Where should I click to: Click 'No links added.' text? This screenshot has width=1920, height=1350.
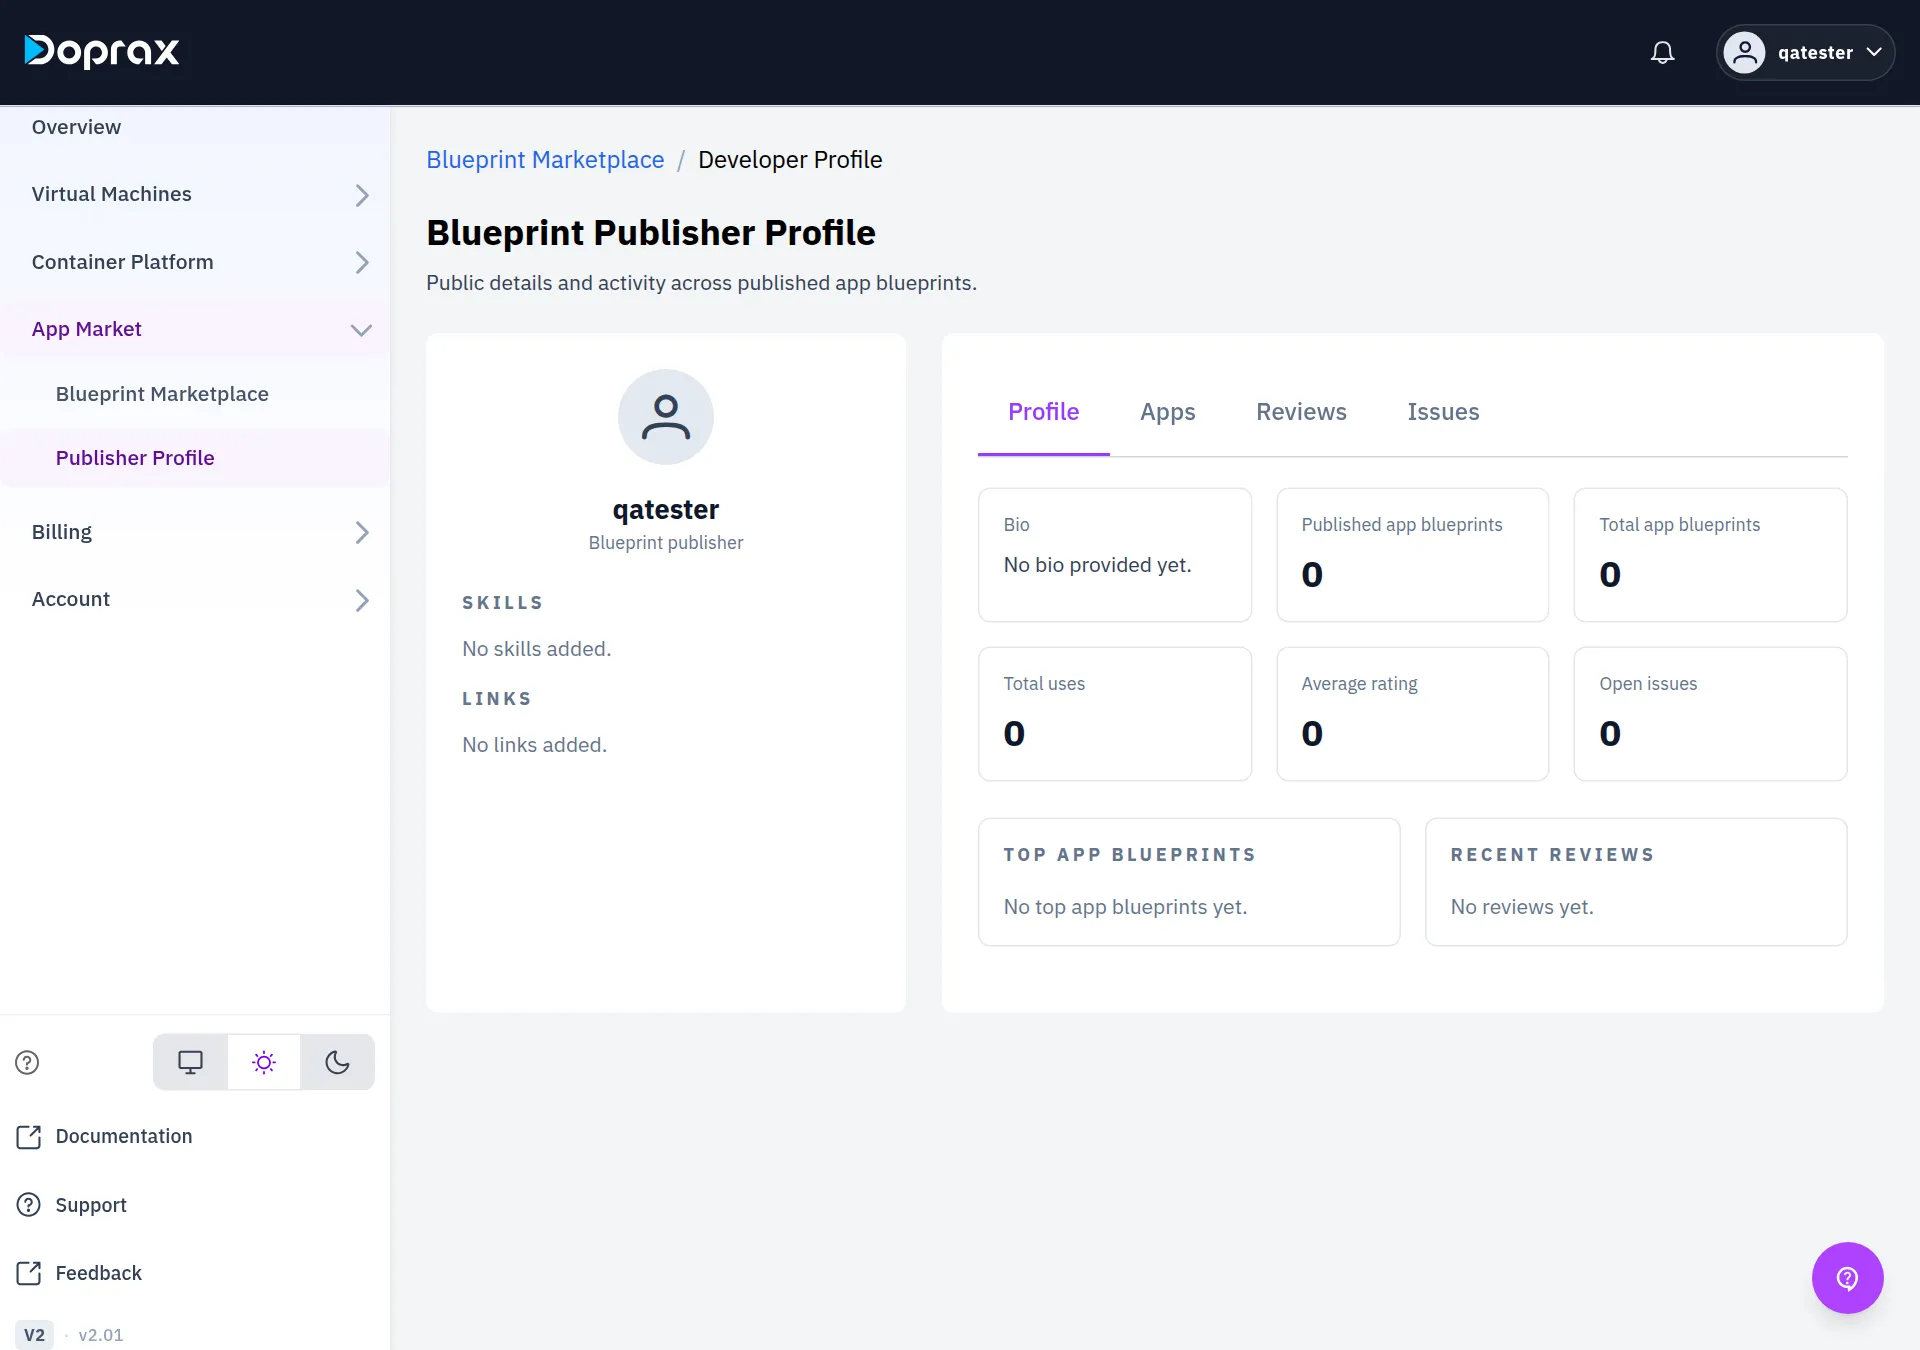coord(534,745)
